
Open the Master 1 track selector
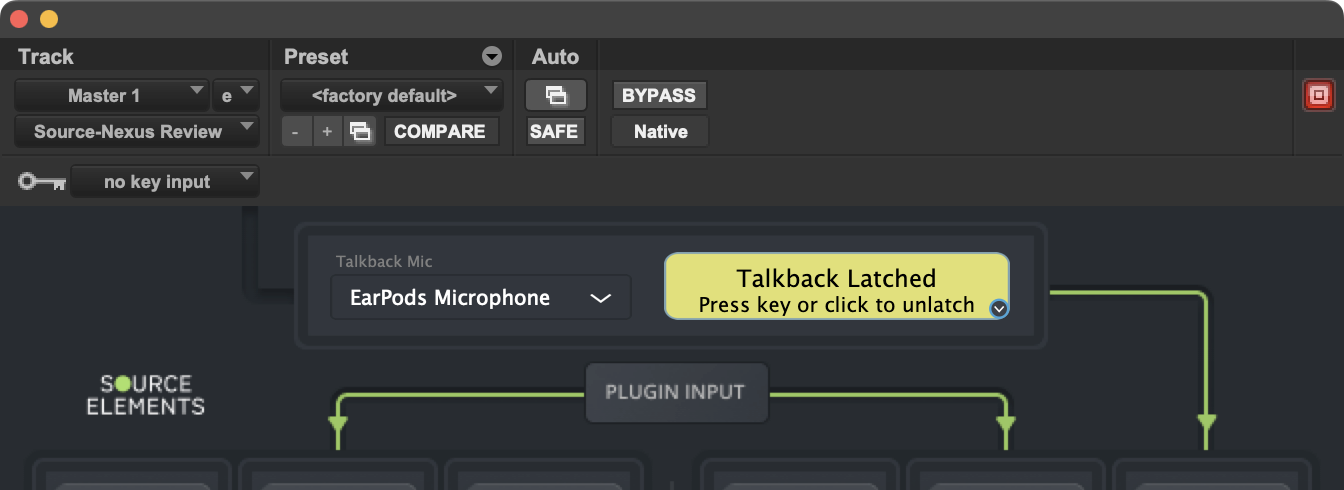[x=111, y=96]
